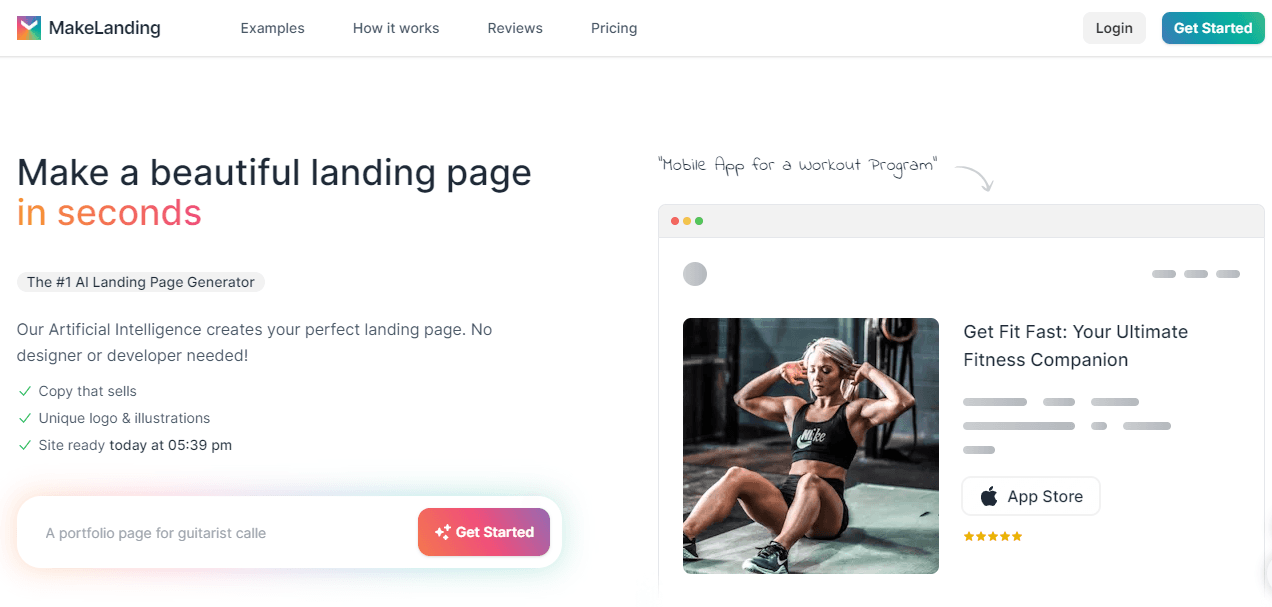
Task: Click the checkmark next to Unique logo & illustrations
Action: (25, 418)
